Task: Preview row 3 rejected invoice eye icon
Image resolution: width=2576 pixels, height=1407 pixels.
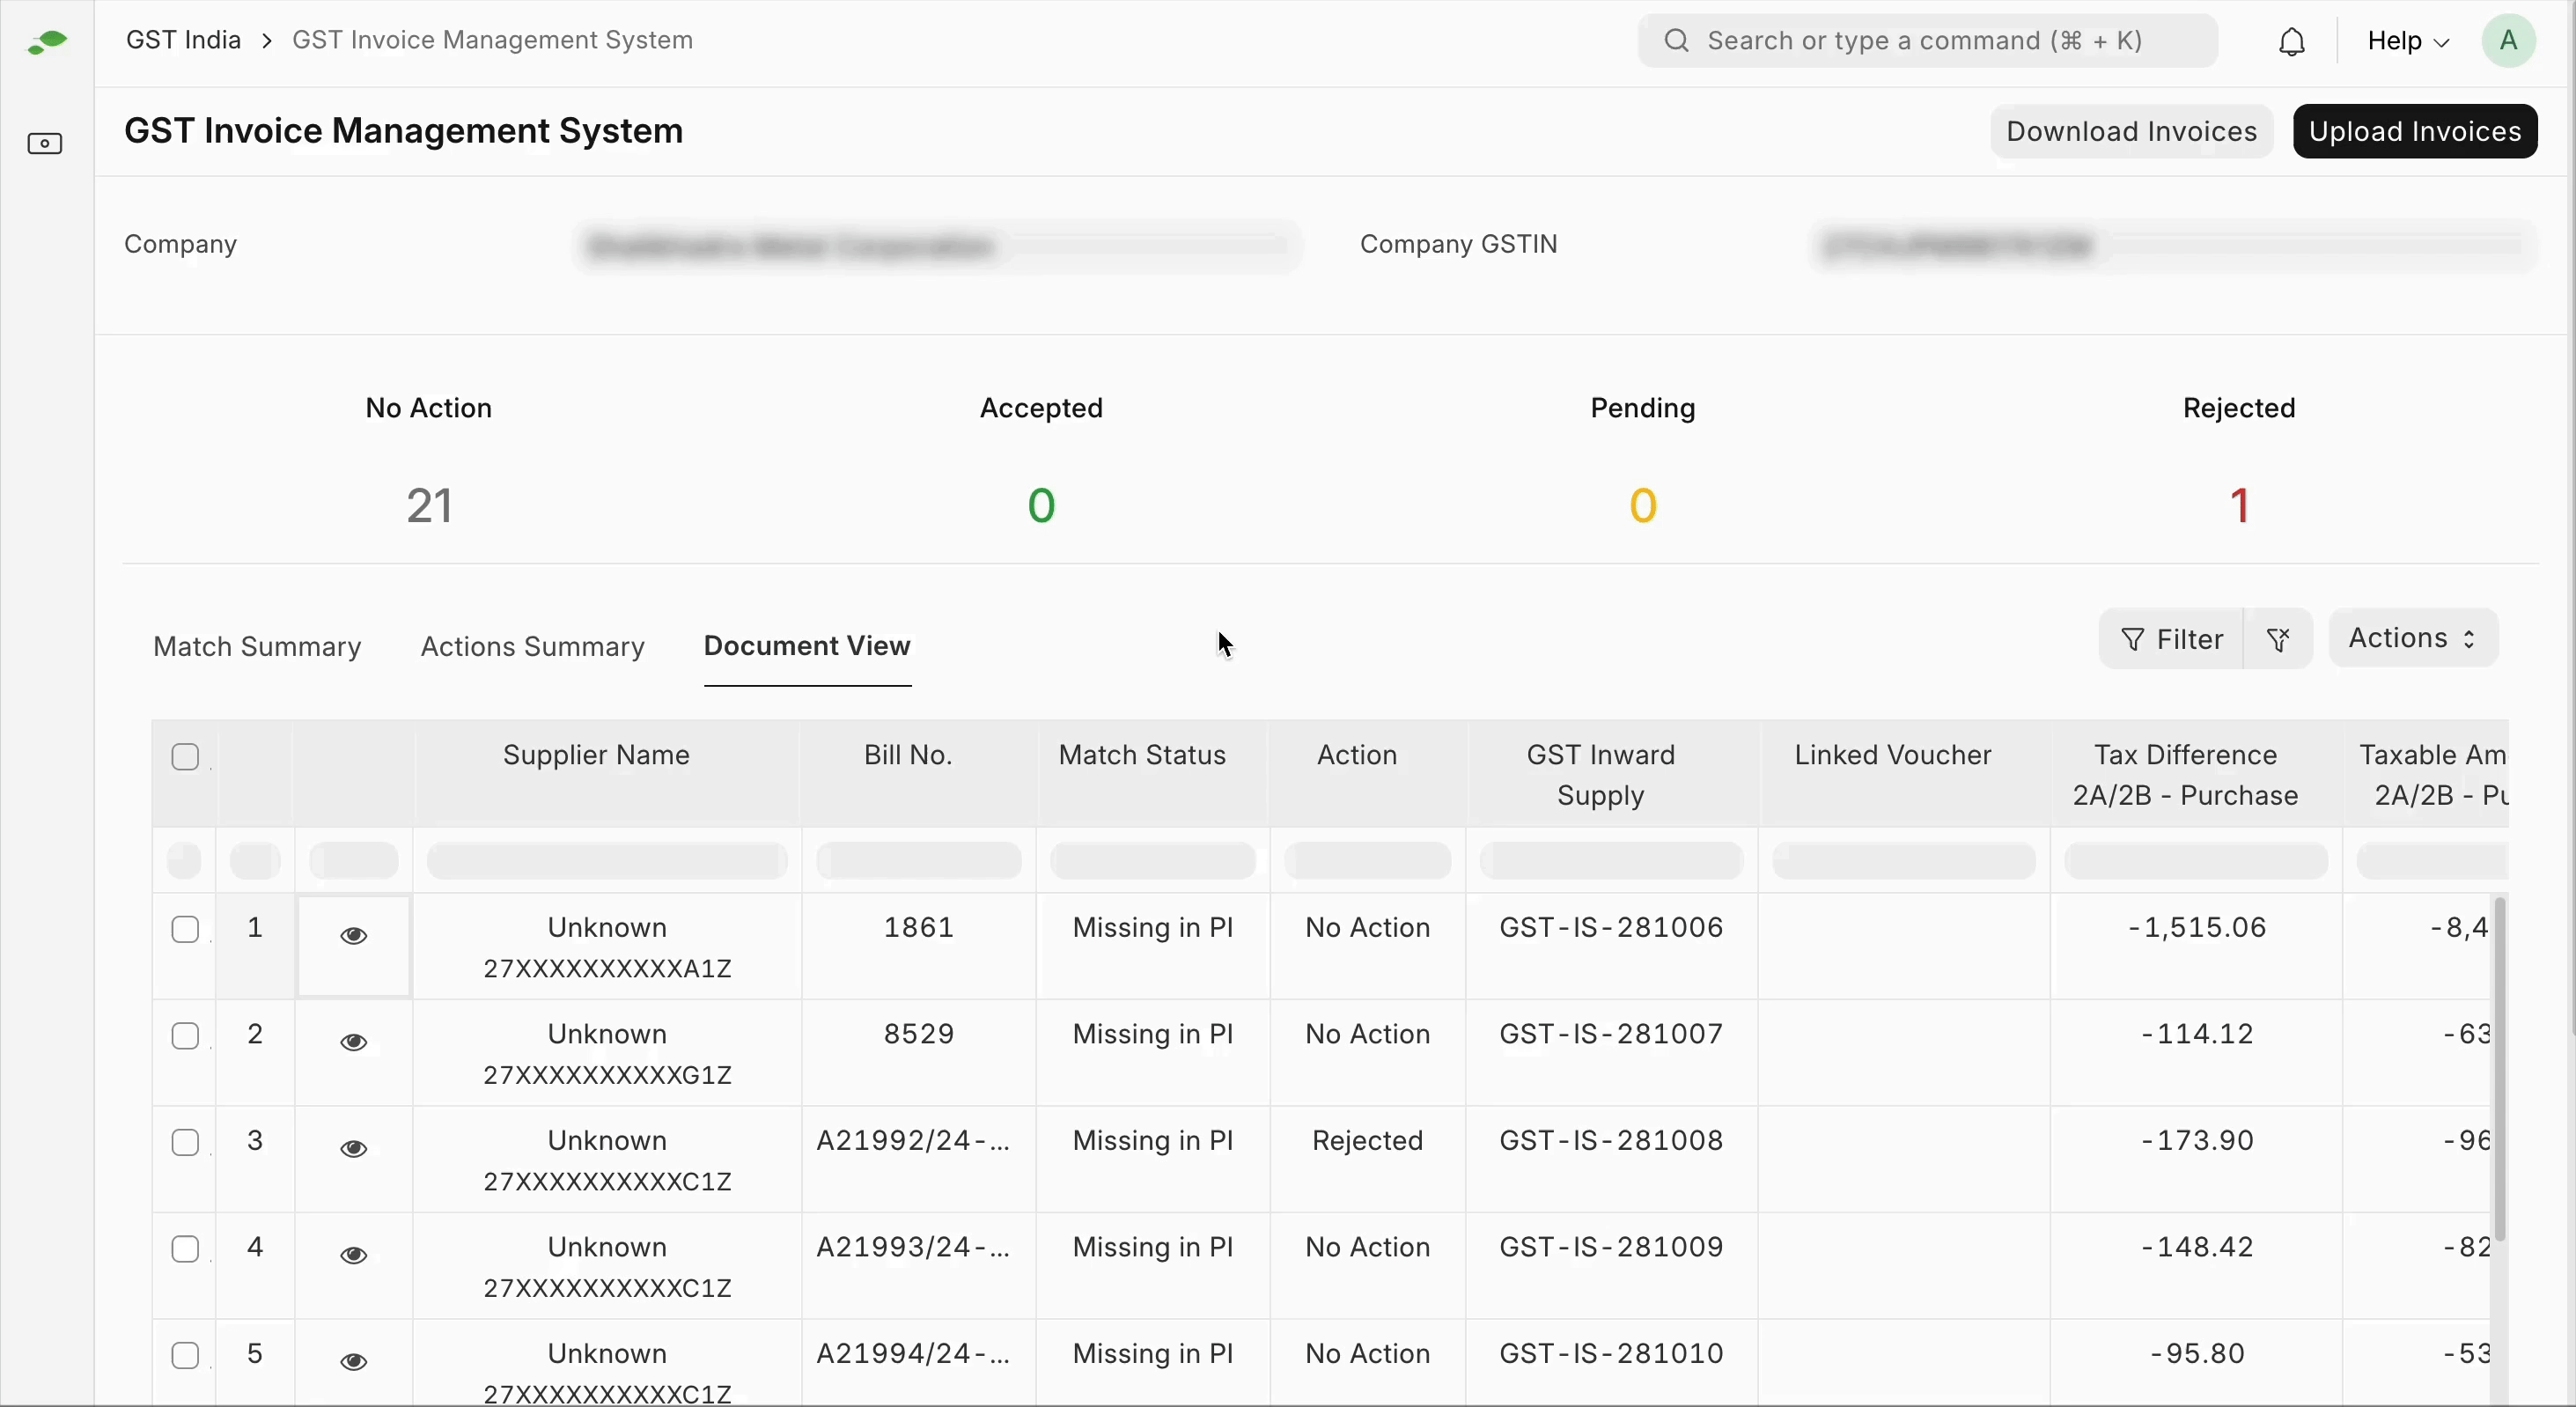Action: pos(354,1149)
